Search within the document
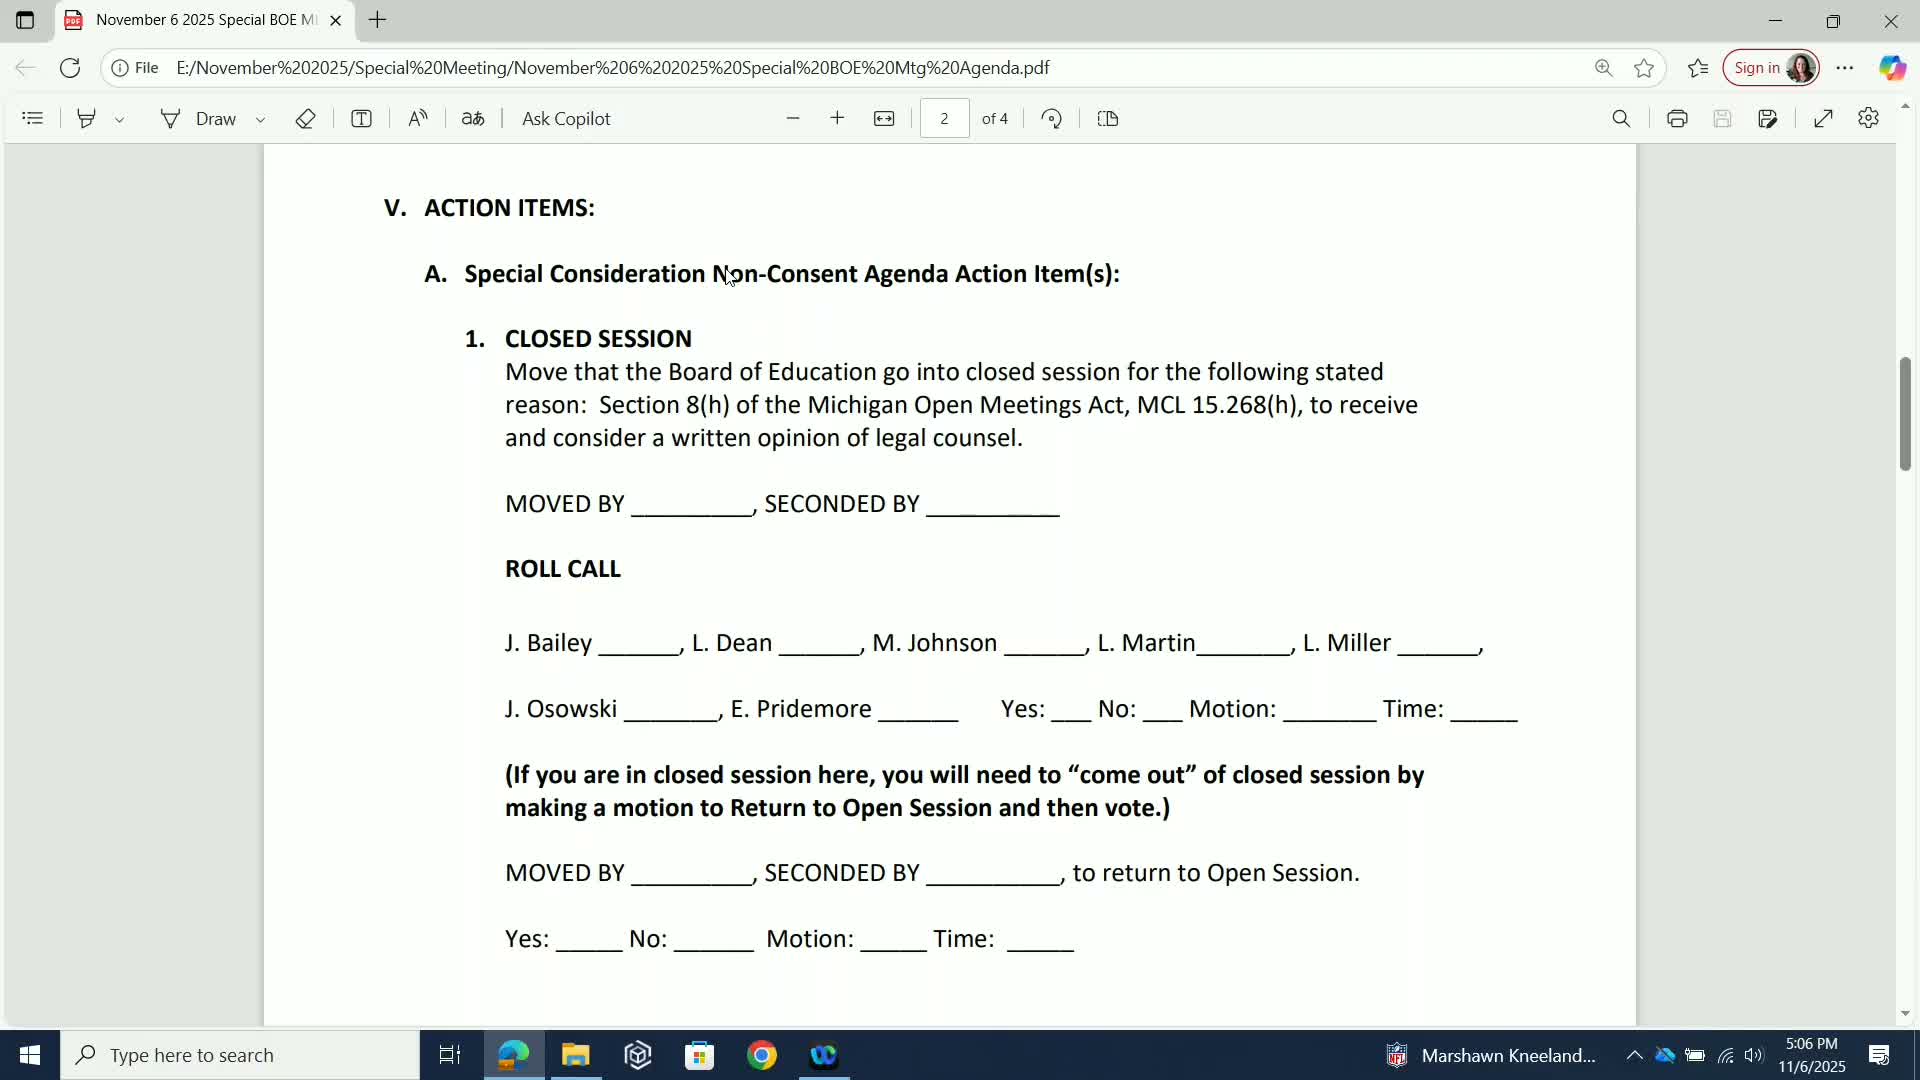The height and width of the screenshot is (1080, 1920). pyautogui.click(x=1622, y=118)
